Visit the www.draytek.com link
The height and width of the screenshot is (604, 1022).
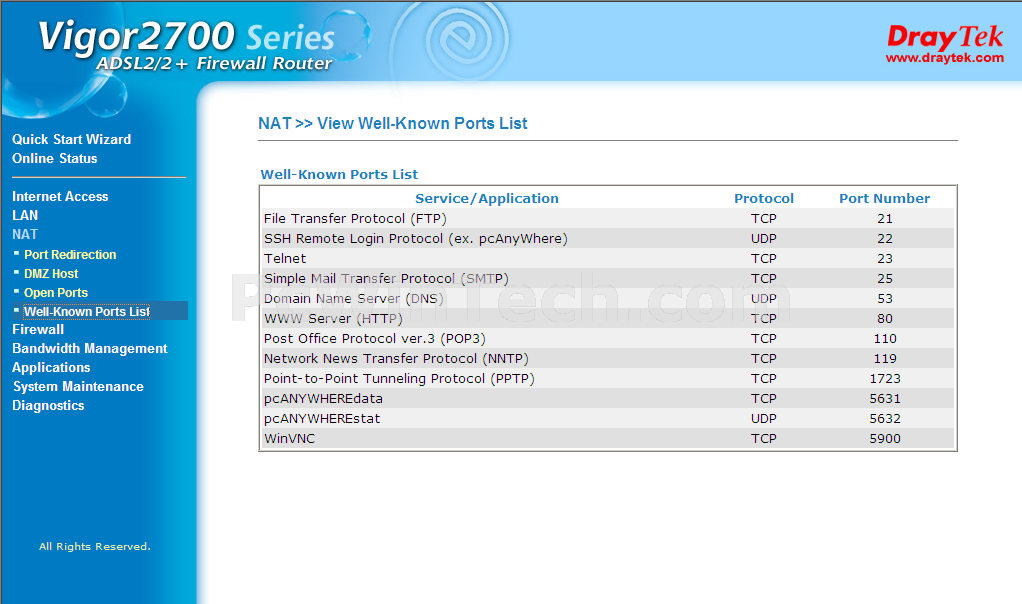click(945, 58)
